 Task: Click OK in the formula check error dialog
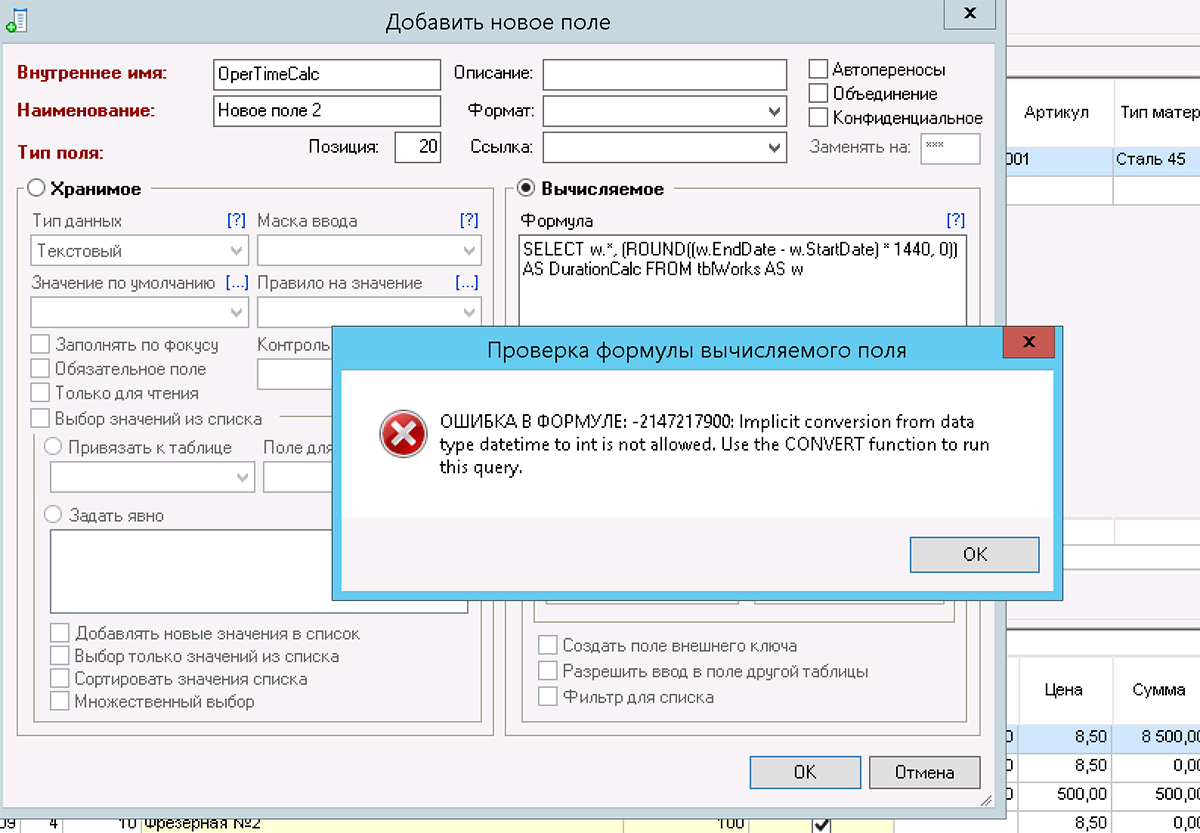pos(974,554)
